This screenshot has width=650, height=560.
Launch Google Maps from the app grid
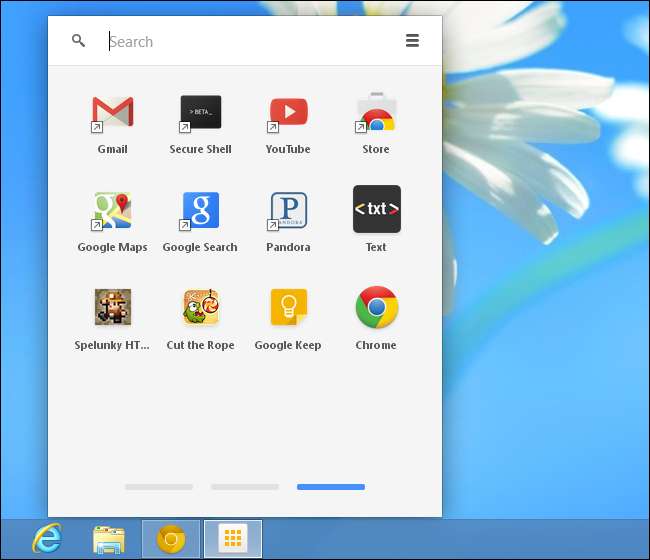[x=112, y=210]
